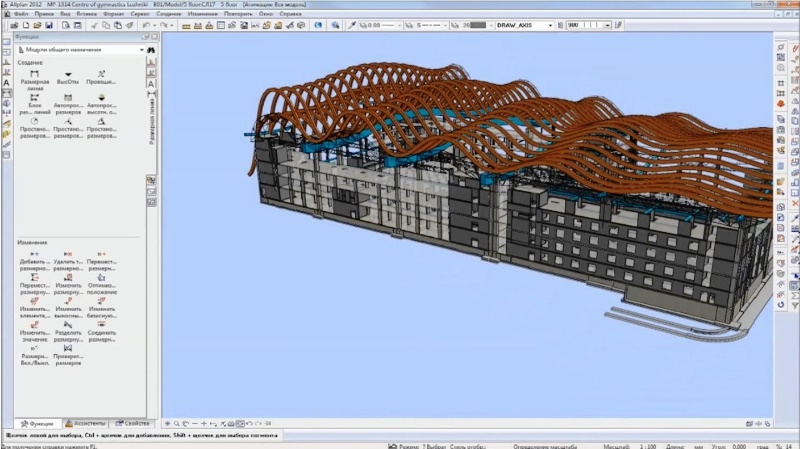Switch to the Свойства tab

pos(132,423)
